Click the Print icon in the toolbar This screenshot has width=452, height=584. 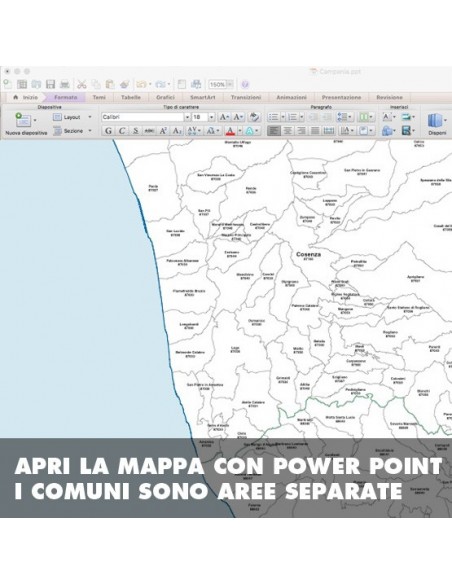[65, 85]
